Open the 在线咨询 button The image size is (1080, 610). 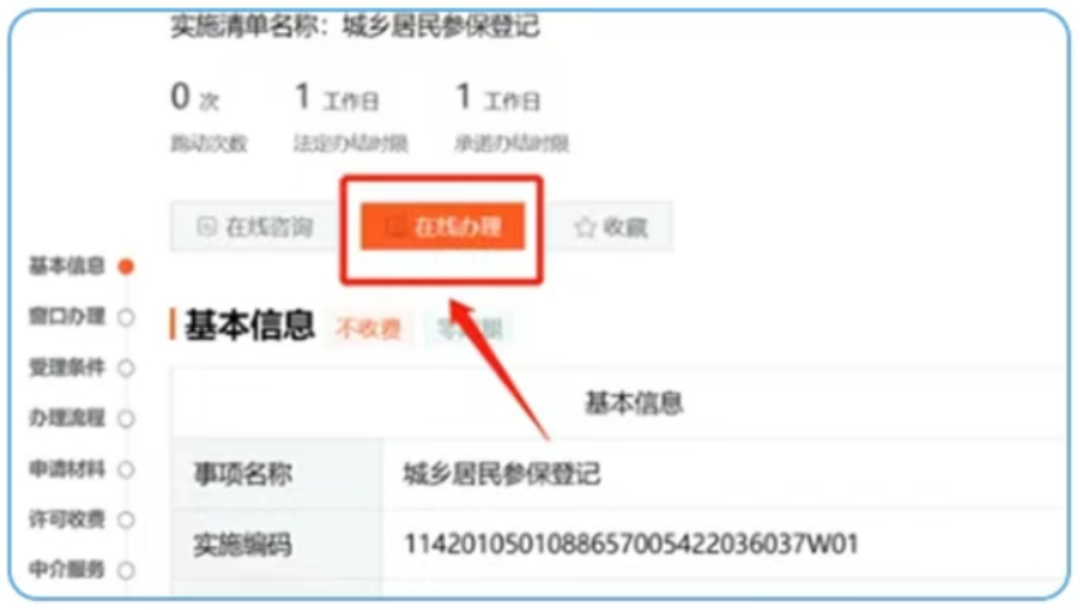tap(255, 226)
